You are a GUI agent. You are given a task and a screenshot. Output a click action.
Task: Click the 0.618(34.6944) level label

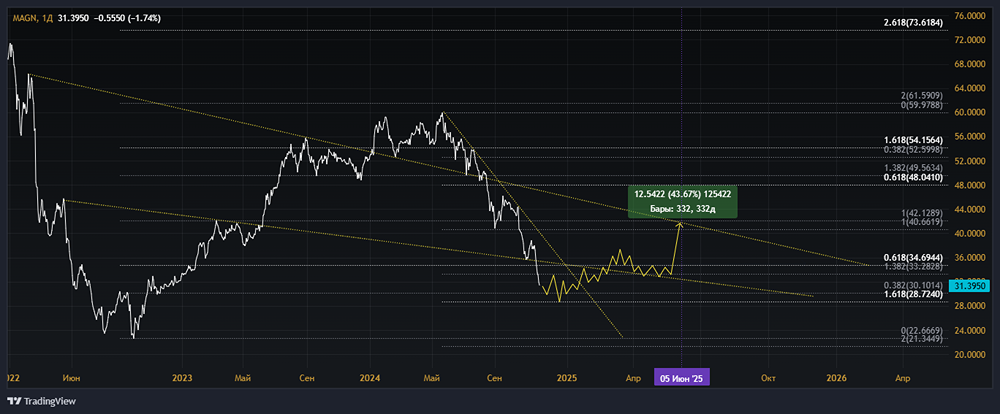coord(915,257)
